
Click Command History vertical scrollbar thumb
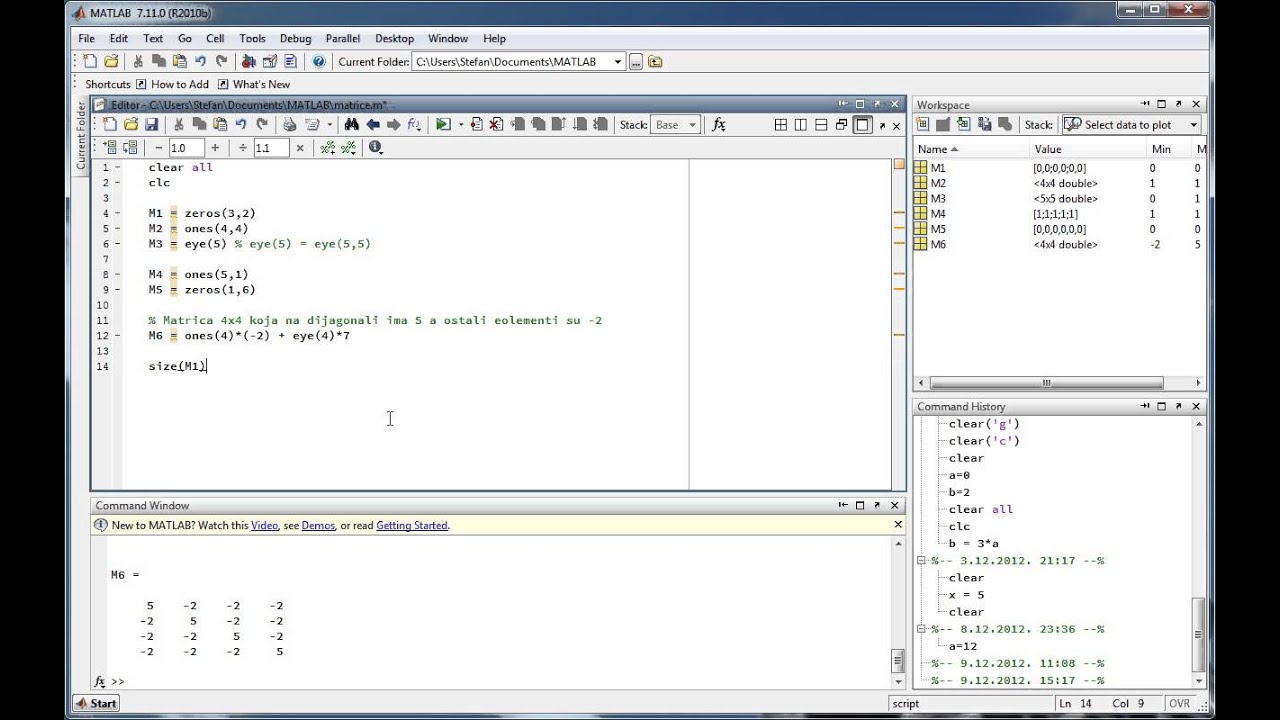(1199, 633)
